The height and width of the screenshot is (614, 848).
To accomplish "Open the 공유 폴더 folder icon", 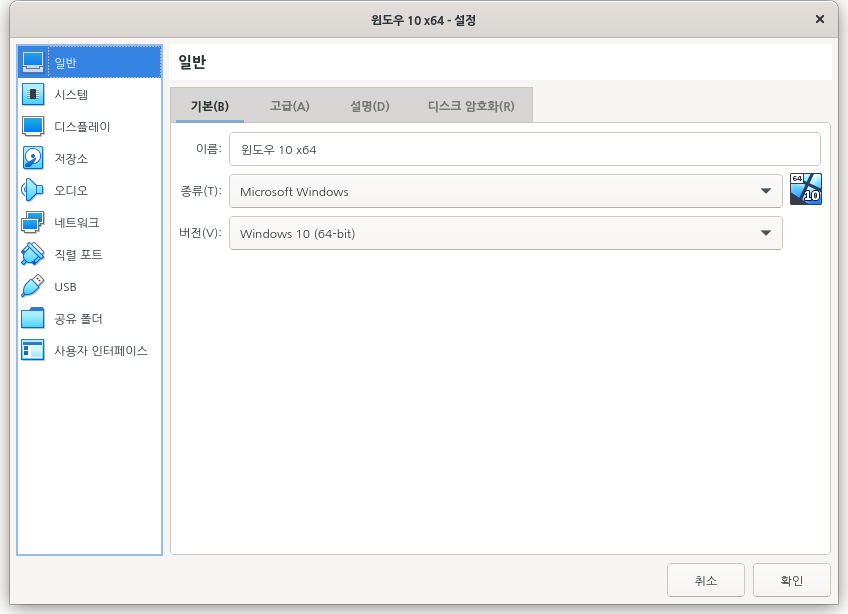I will pos(33,318).
